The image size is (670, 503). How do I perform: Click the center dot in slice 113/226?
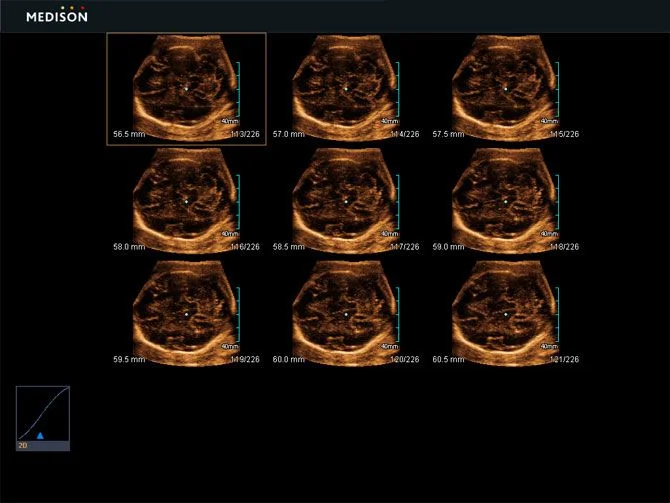point(186,89)
